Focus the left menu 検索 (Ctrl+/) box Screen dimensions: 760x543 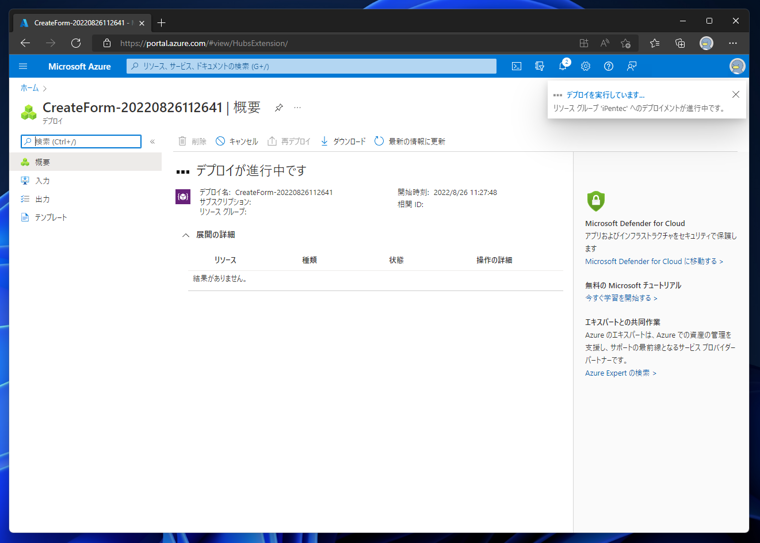pos(81,142)
